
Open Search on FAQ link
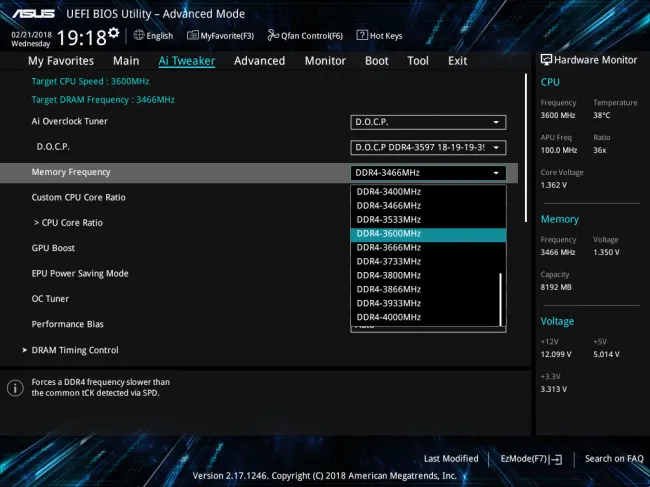pos(614,459)
